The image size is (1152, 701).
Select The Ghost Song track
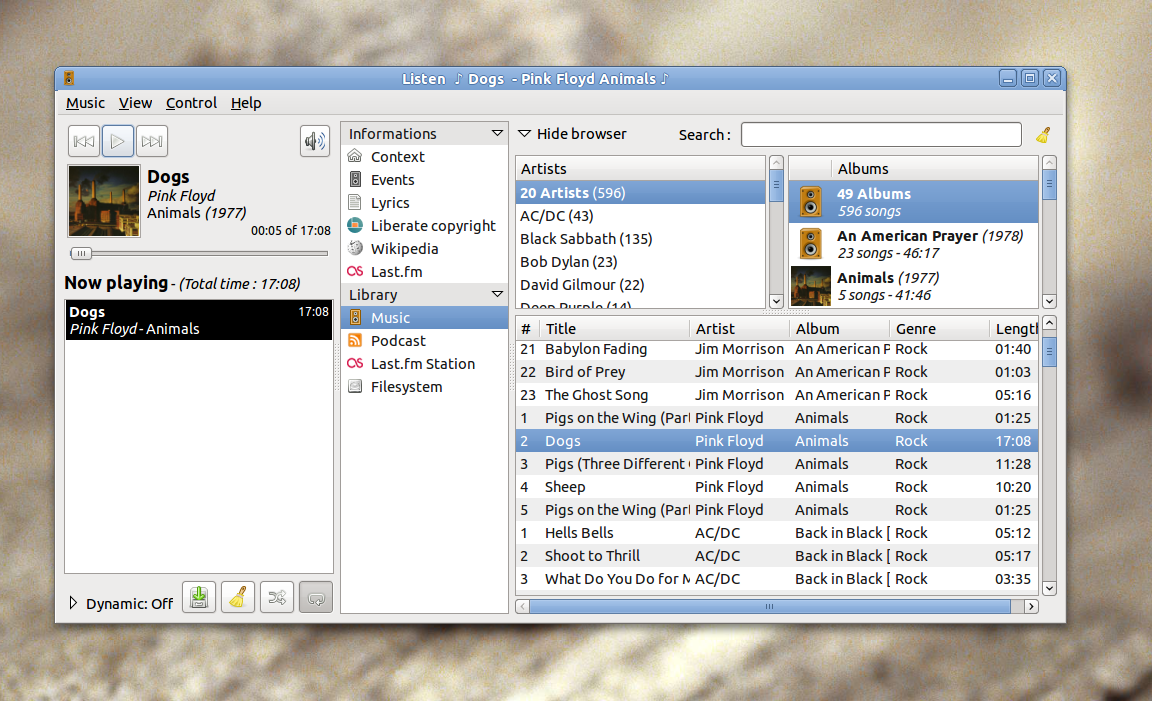(777, 395)
